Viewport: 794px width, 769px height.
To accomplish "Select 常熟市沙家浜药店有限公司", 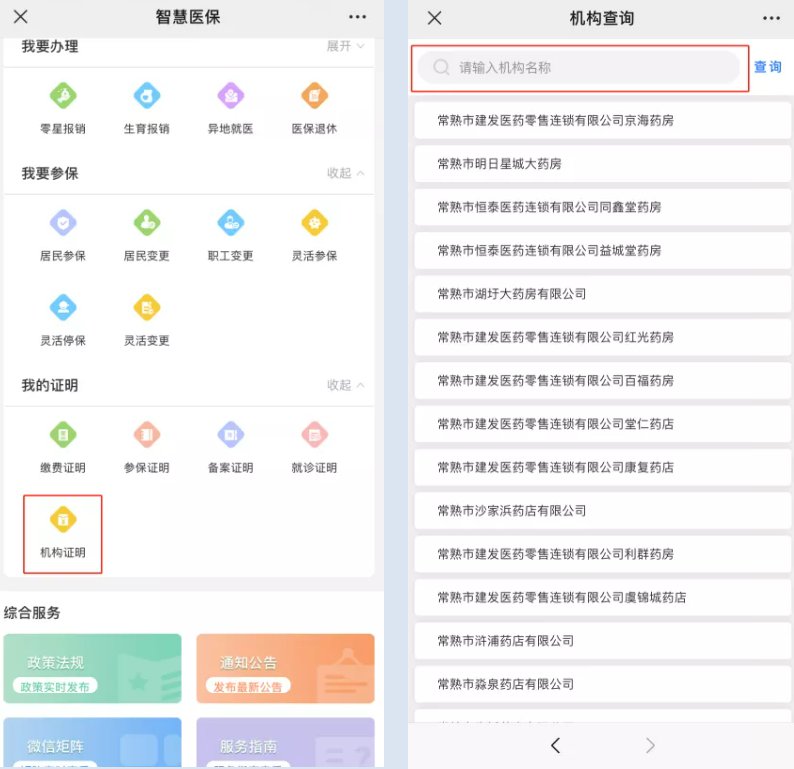I will click(x=603, y=511).
